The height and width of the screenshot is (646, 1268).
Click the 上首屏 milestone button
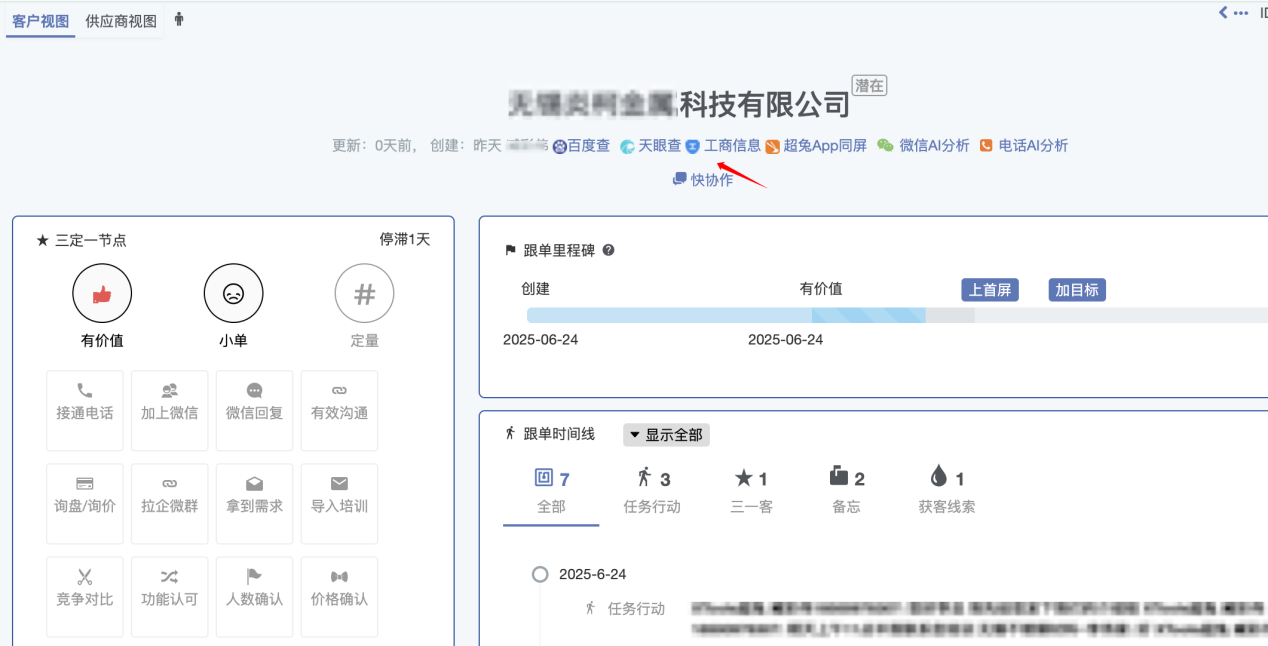[x=990, y=290]
